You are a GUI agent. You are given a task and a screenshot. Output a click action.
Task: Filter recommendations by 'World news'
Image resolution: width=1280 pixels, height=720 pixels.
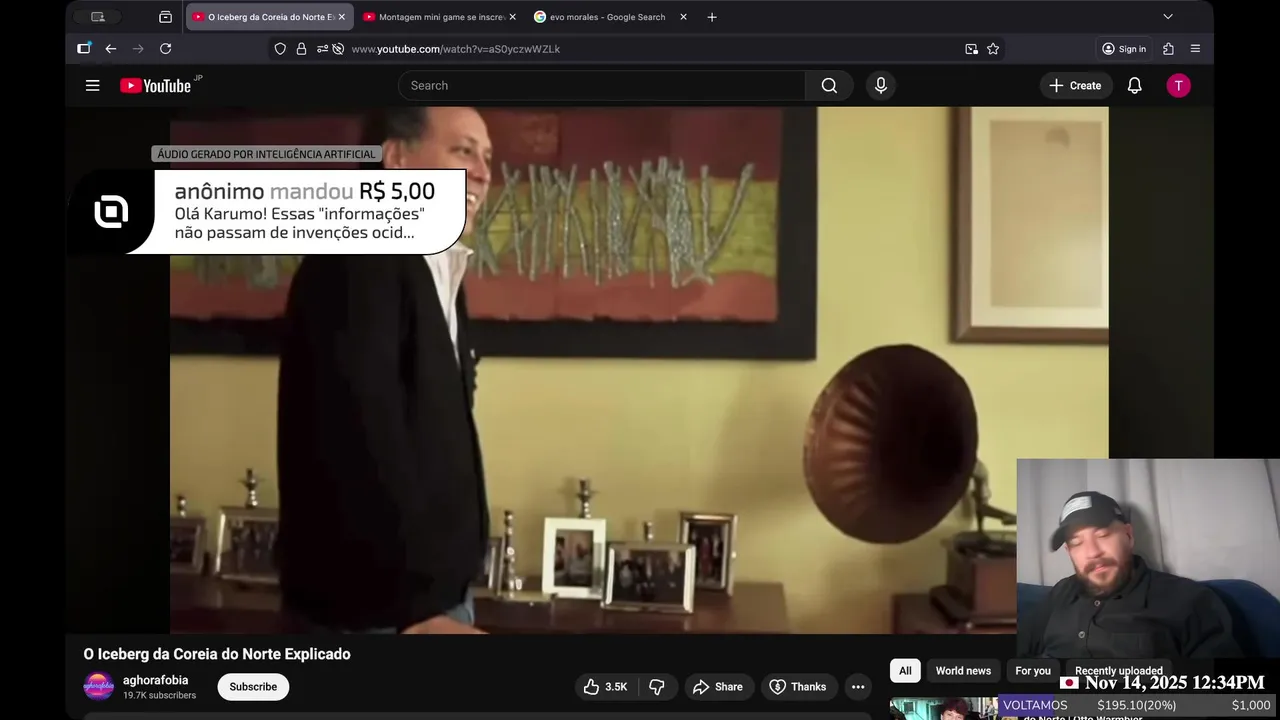(963, 671)
